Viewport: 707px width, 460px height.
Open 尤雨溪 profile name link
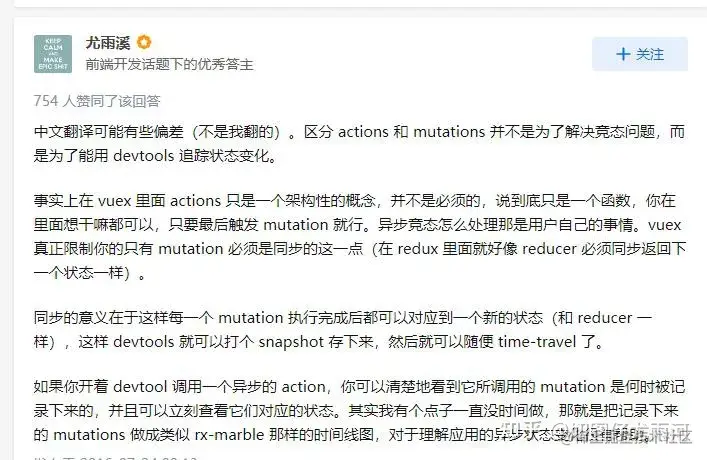108,43
